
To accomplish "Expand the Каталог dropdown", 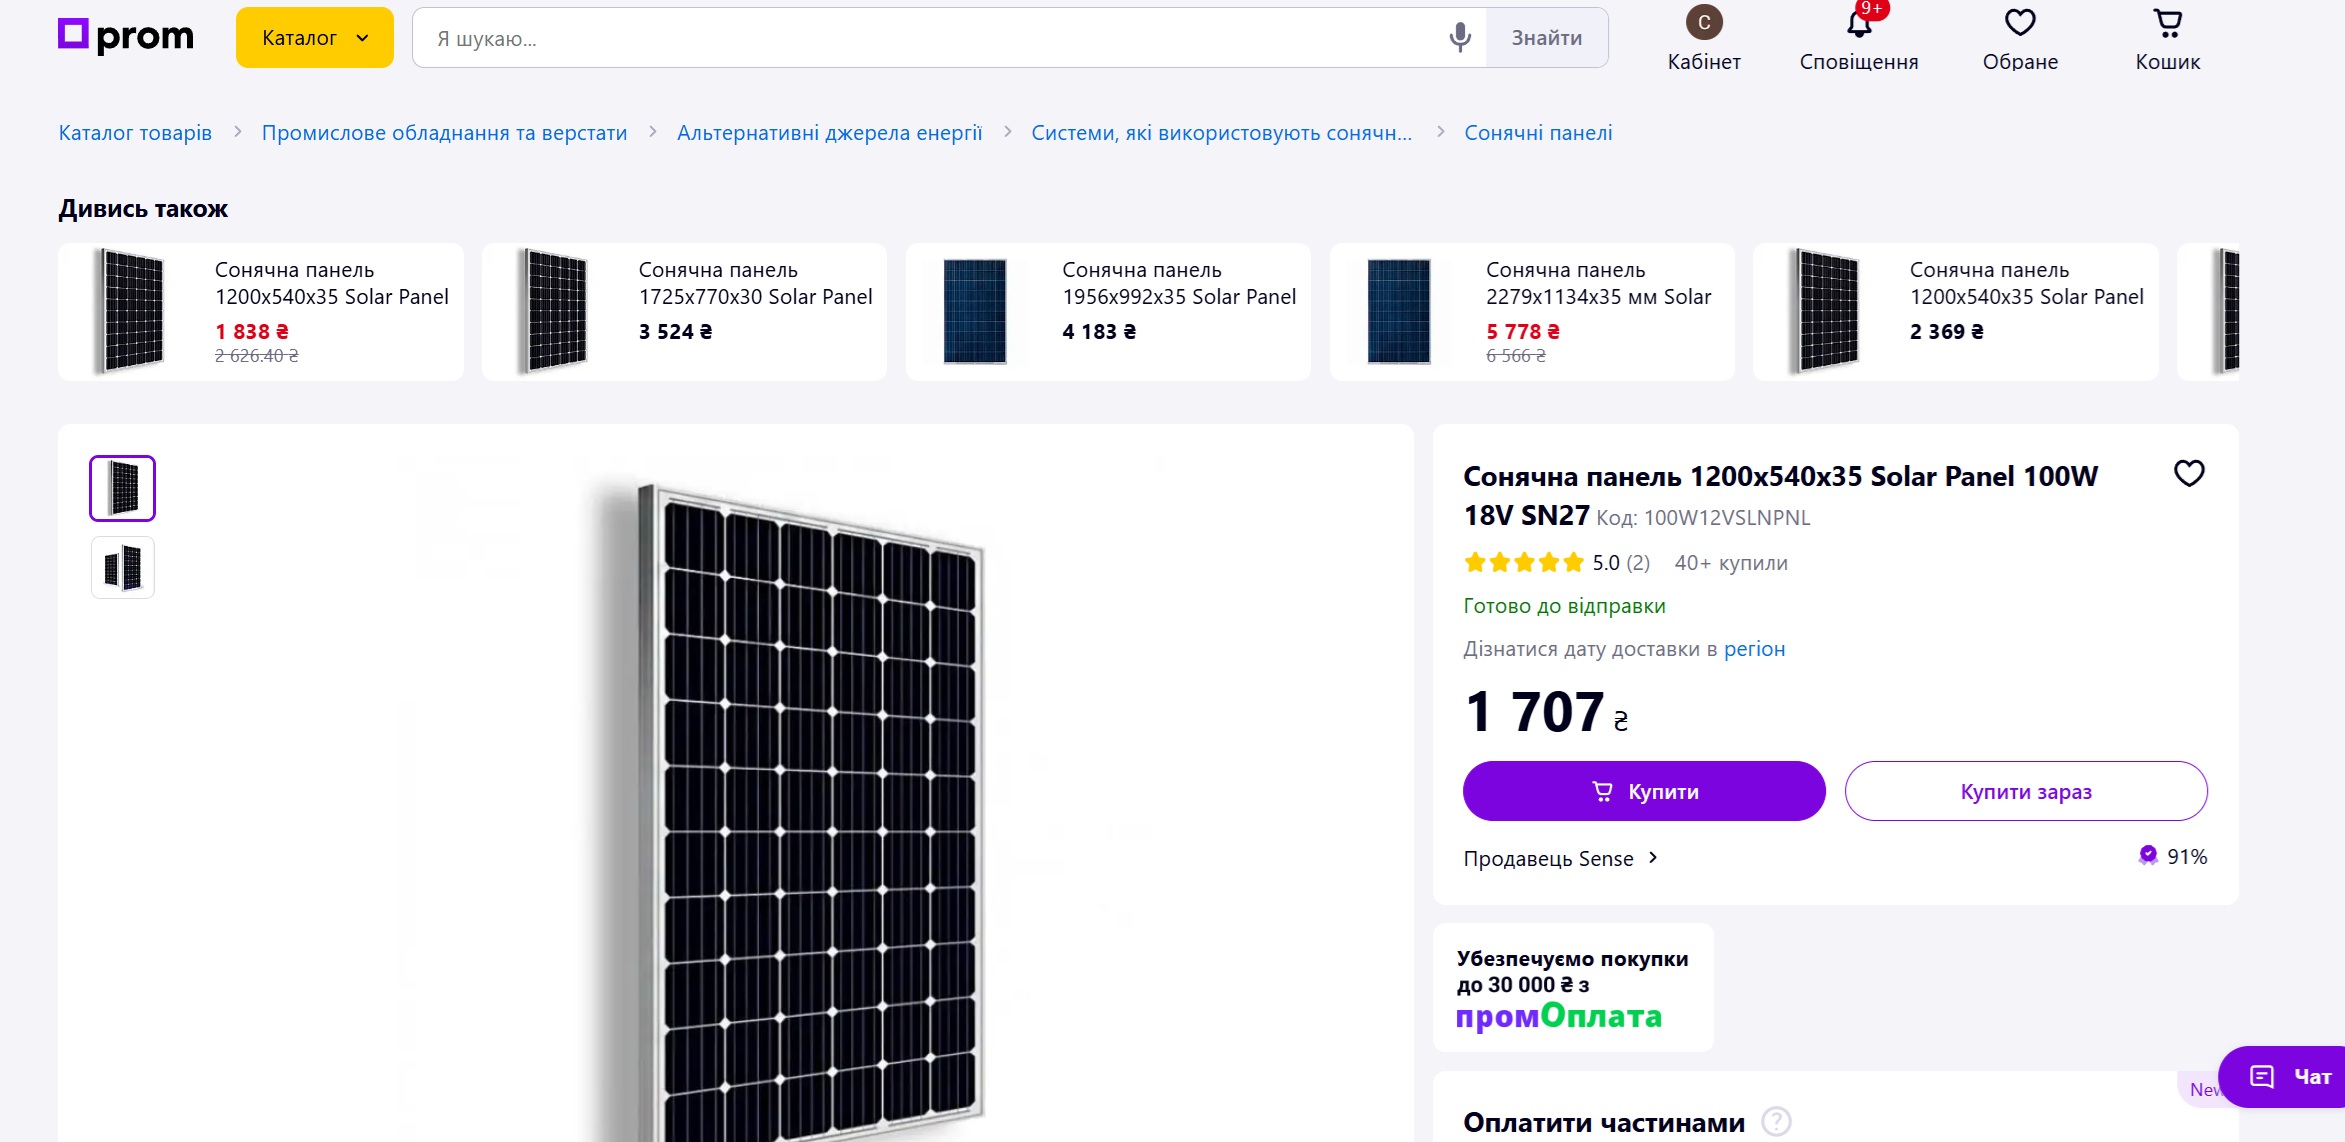I will pyautogui.click(x=315, y=38).
